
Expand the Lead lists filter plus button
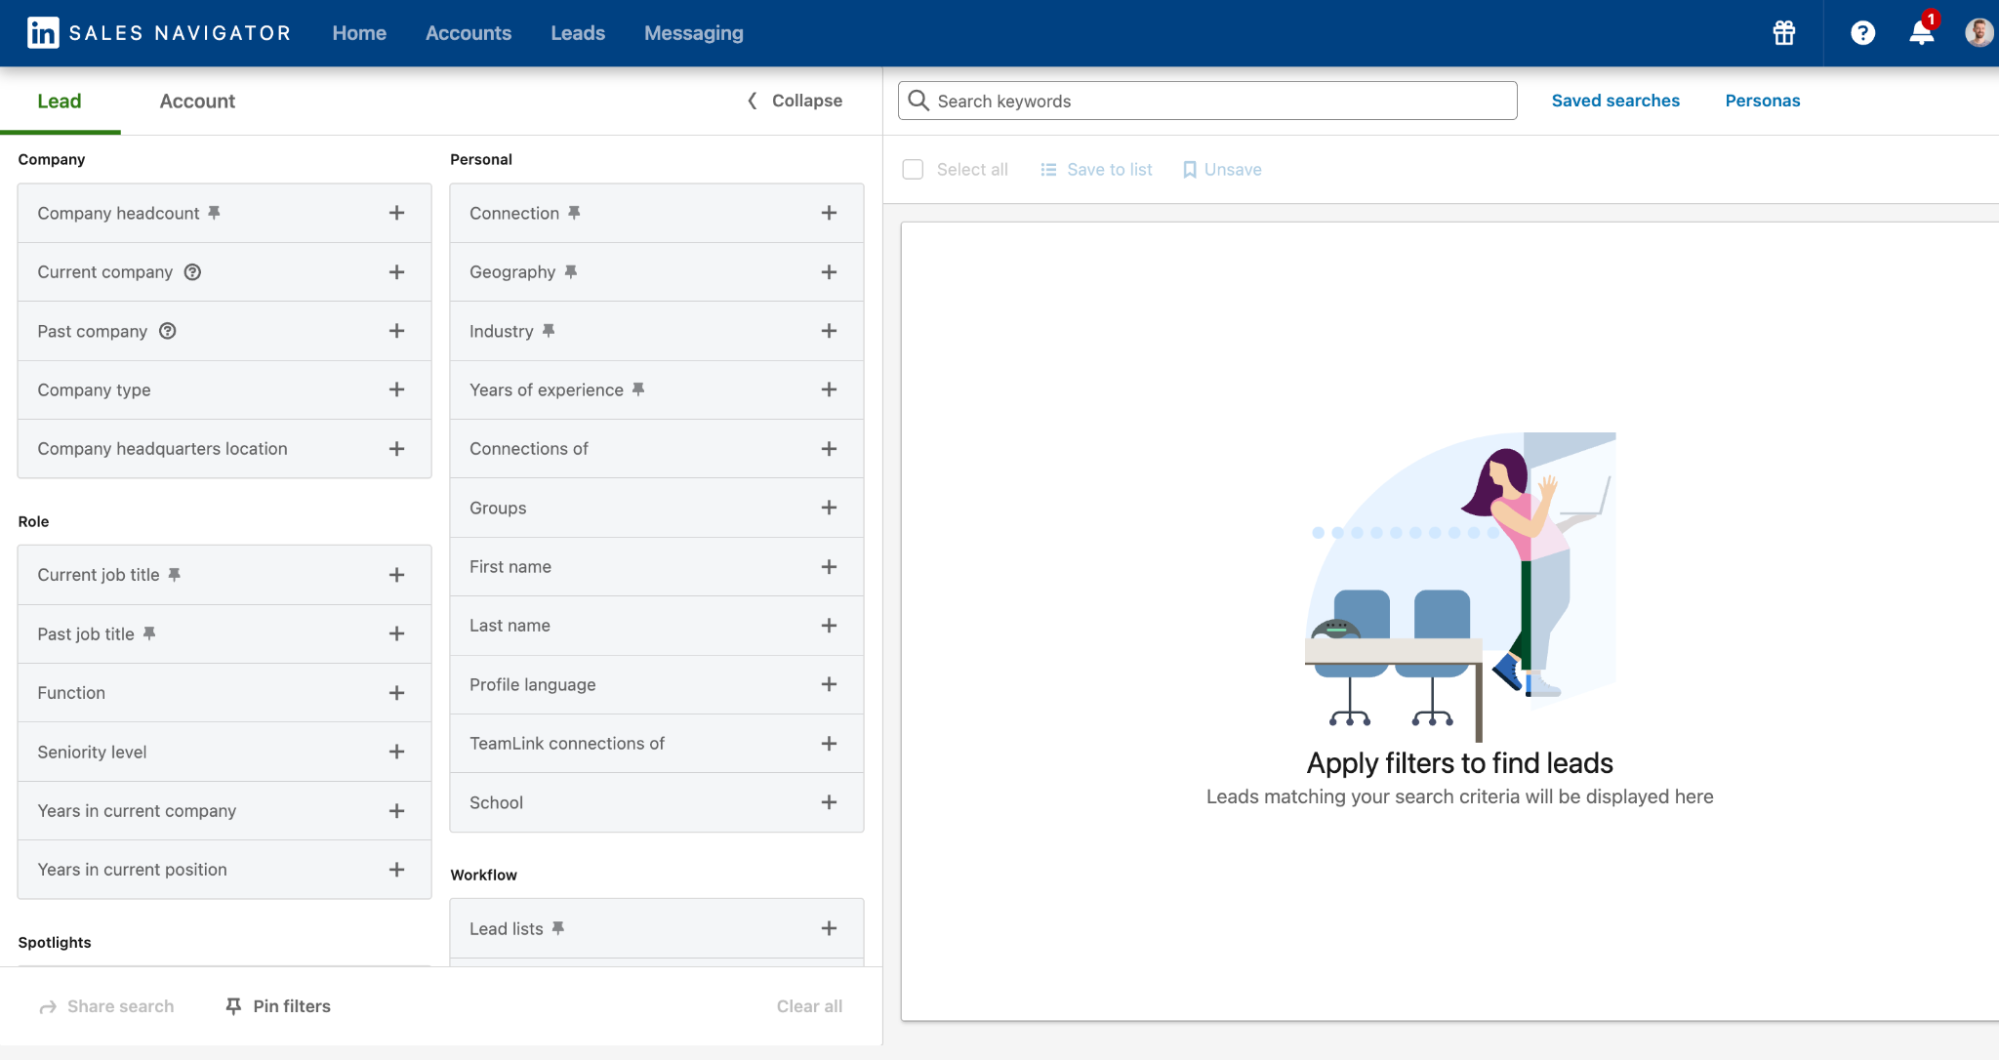click(829, 929)
